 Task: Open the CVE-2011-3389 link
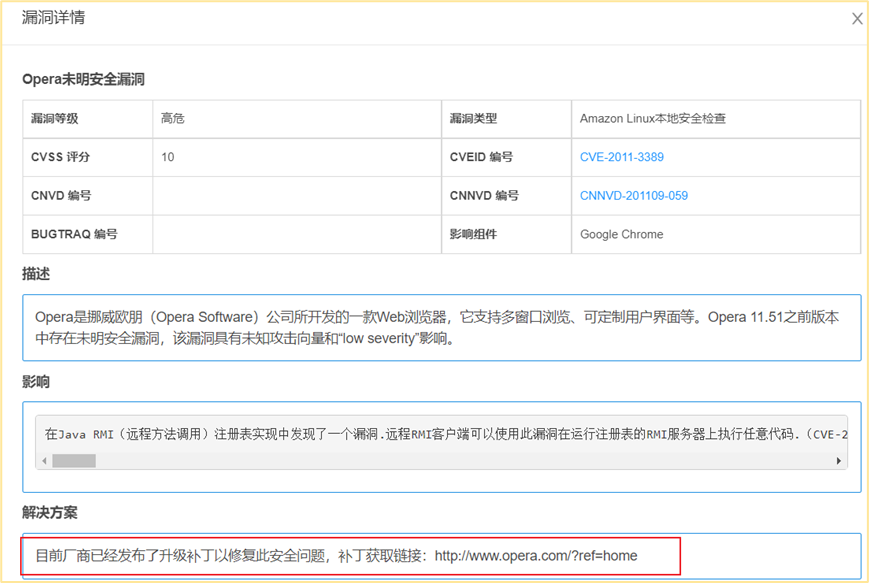click(x=621, y=157)
